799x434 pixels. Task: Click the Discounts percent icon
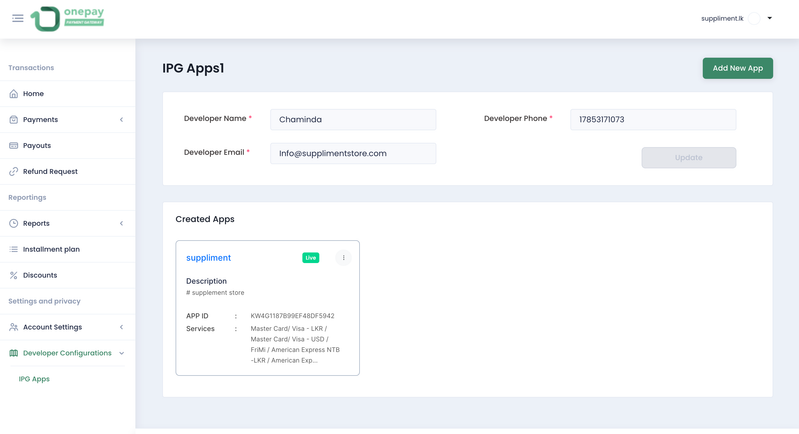[x=14, y=276]
